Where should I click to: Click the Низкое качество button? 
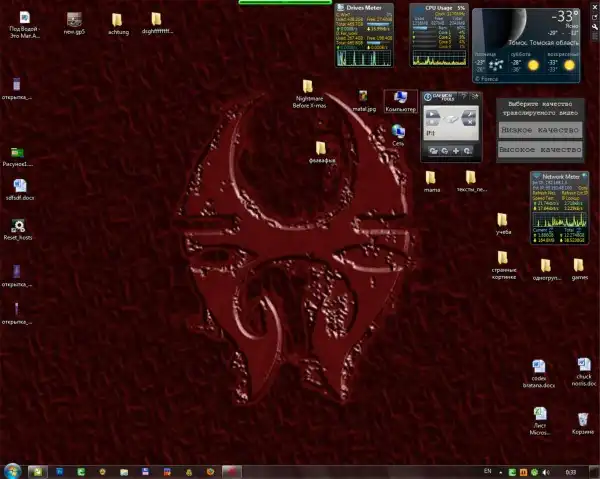(x=540, y=130)
